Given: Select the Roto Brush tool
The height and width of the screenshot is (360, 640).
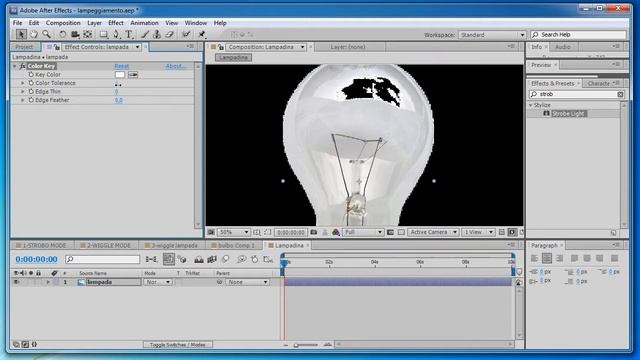Looking at the screenshot, I should tap(187, 35).
